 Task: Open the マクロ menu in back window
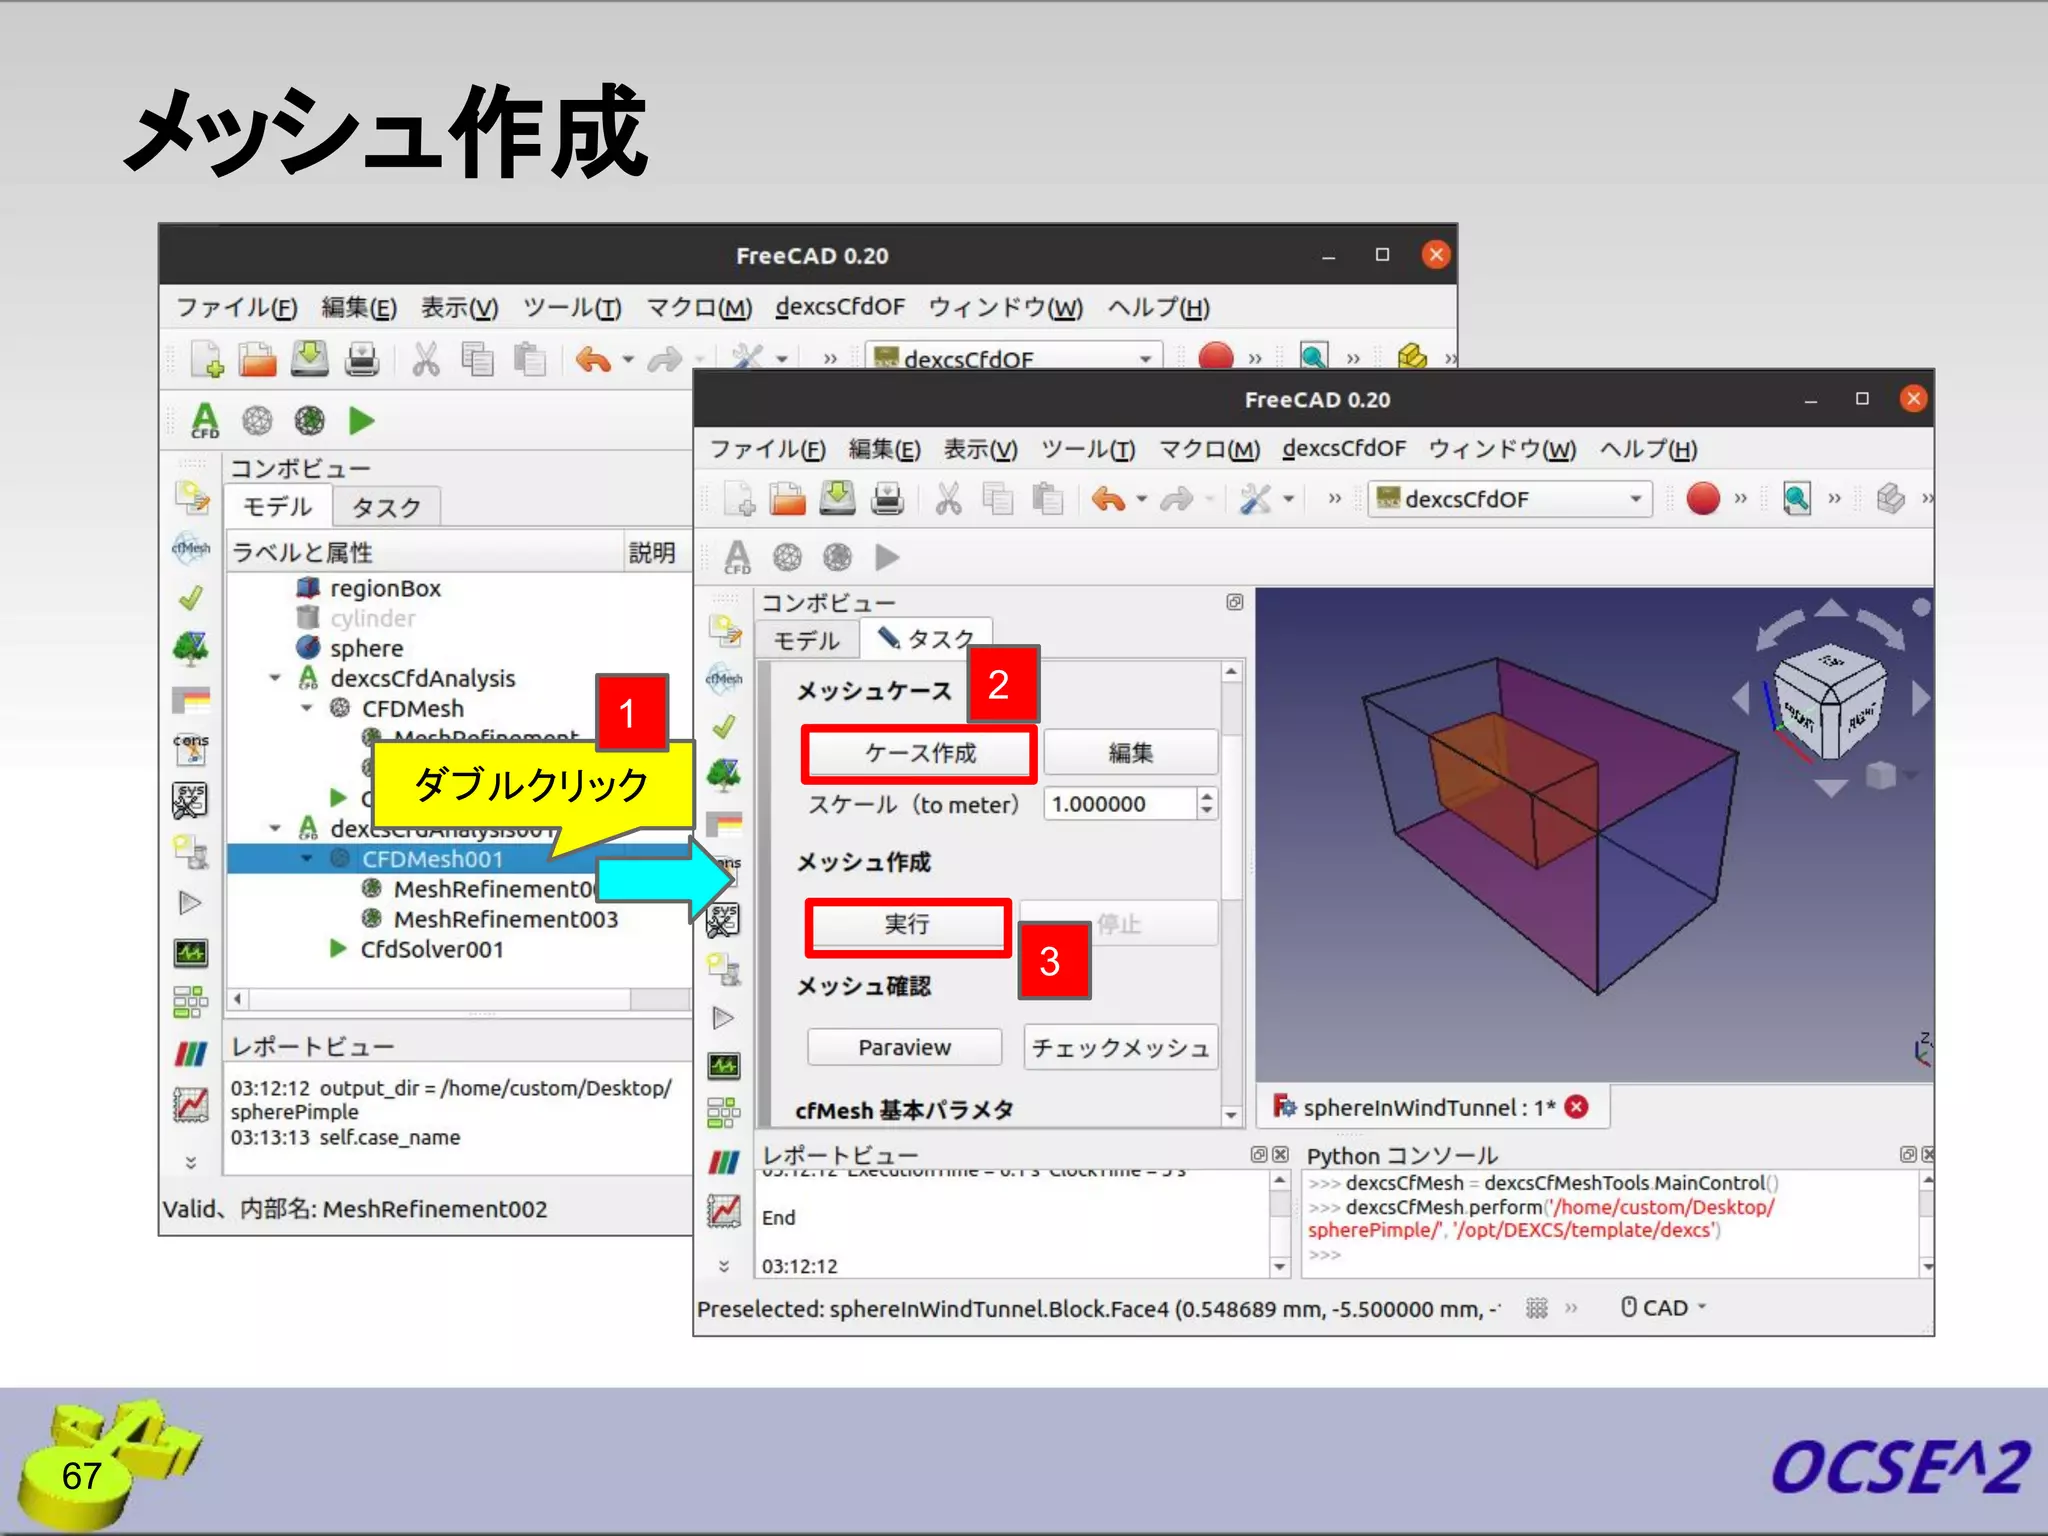698,307
